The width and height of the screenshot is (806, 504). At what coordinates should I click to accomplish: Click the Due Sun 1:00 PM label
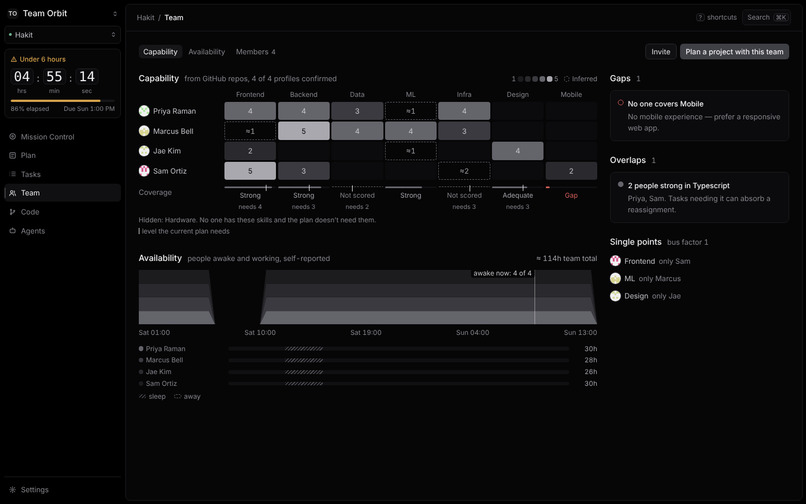click(89, 109)
